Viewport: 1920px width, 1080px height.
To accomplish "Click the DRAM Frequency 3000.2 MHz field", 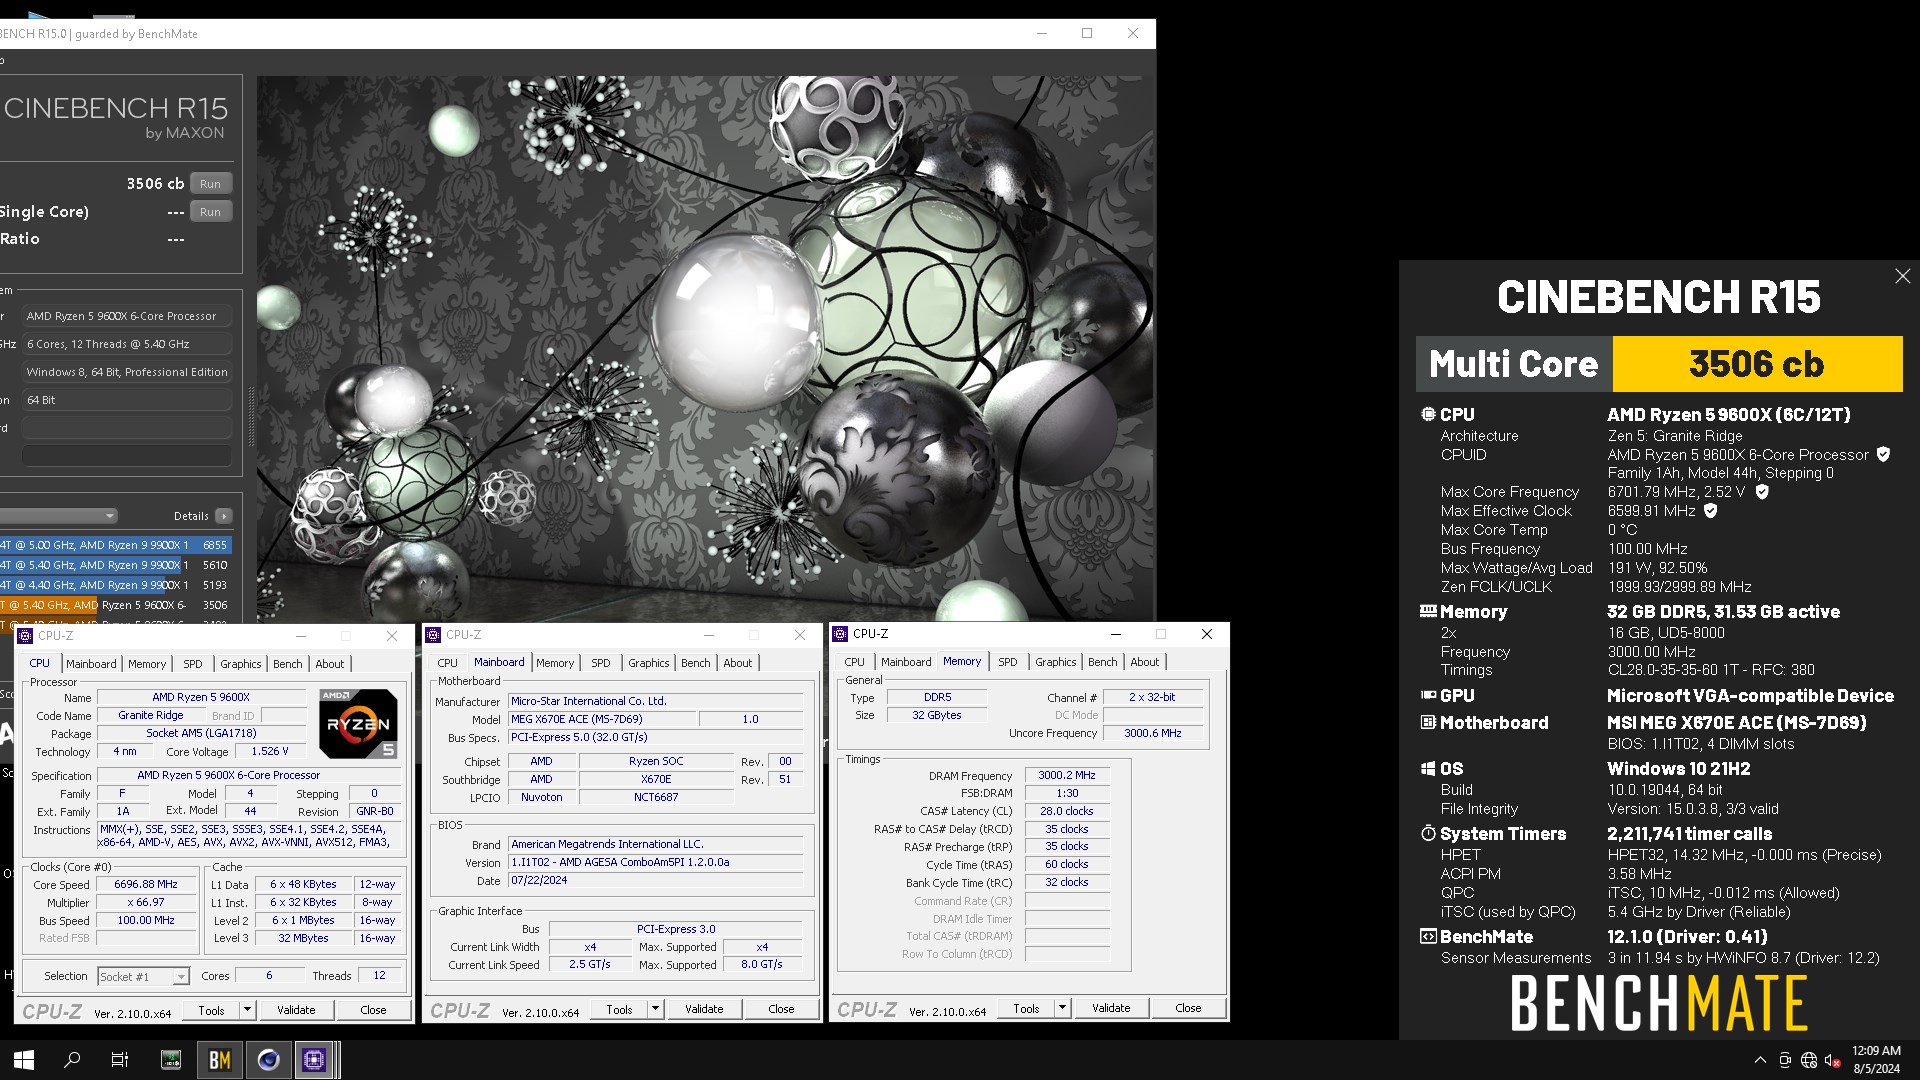I will 1067,775.
